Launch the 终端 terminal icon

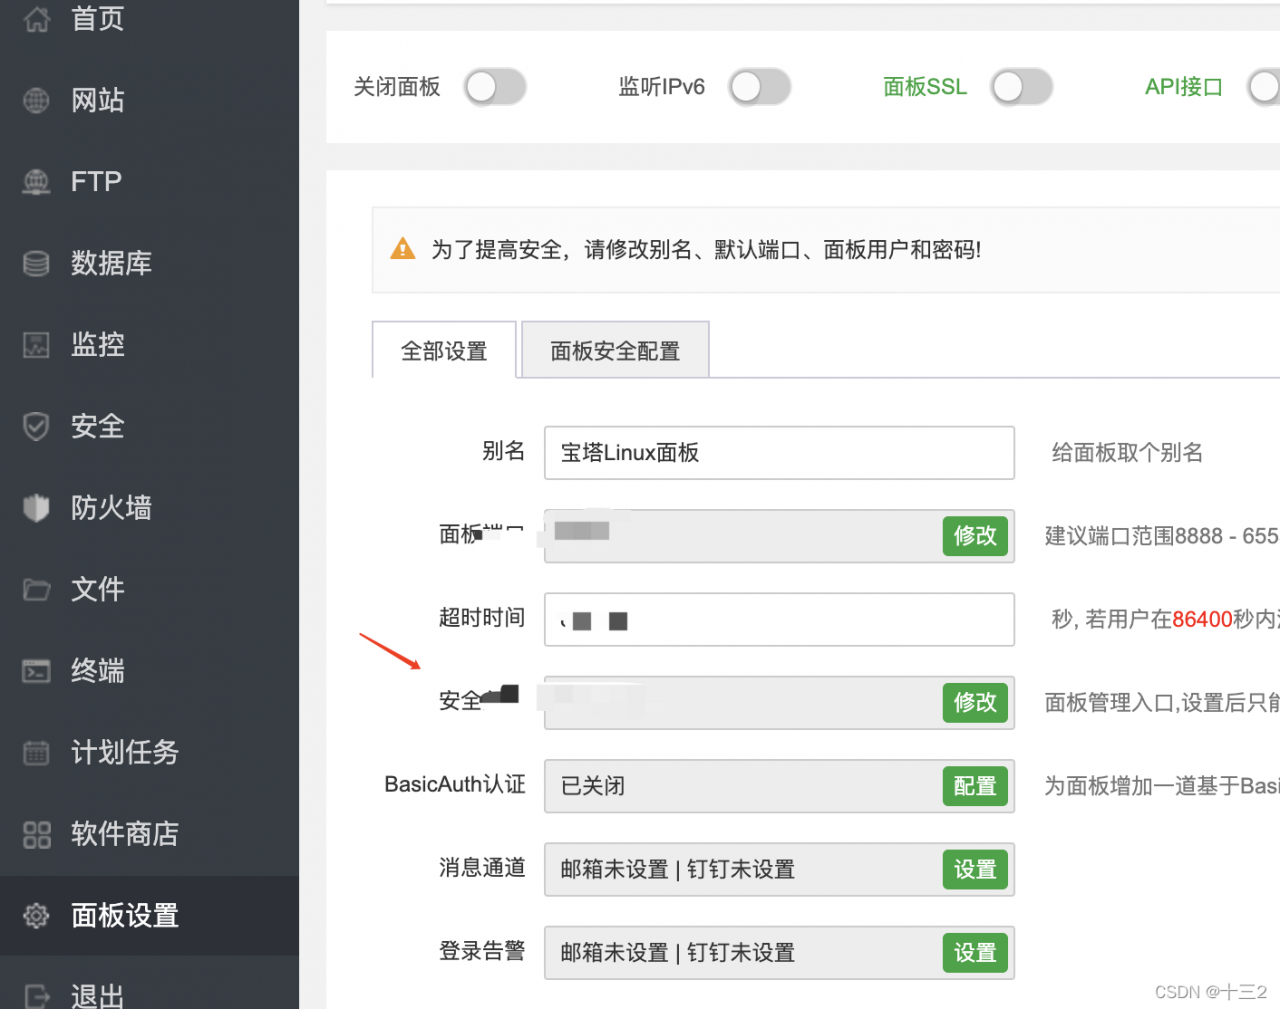[x=36, y=671]
